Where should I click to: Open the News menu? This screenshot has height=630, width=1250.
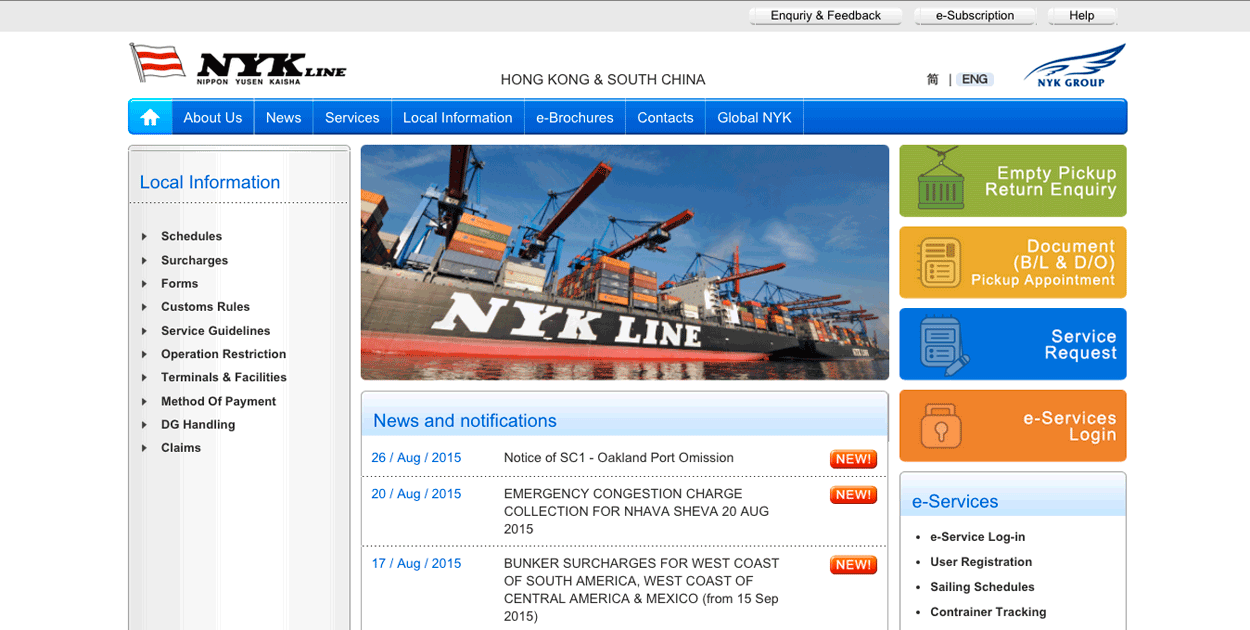283,117
